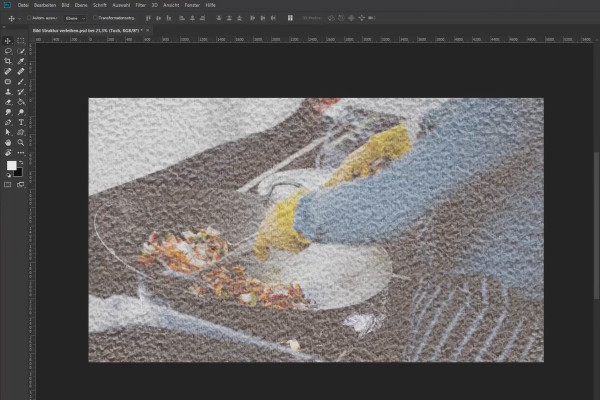Enable the Autom. ausw. checkbox

29,18
